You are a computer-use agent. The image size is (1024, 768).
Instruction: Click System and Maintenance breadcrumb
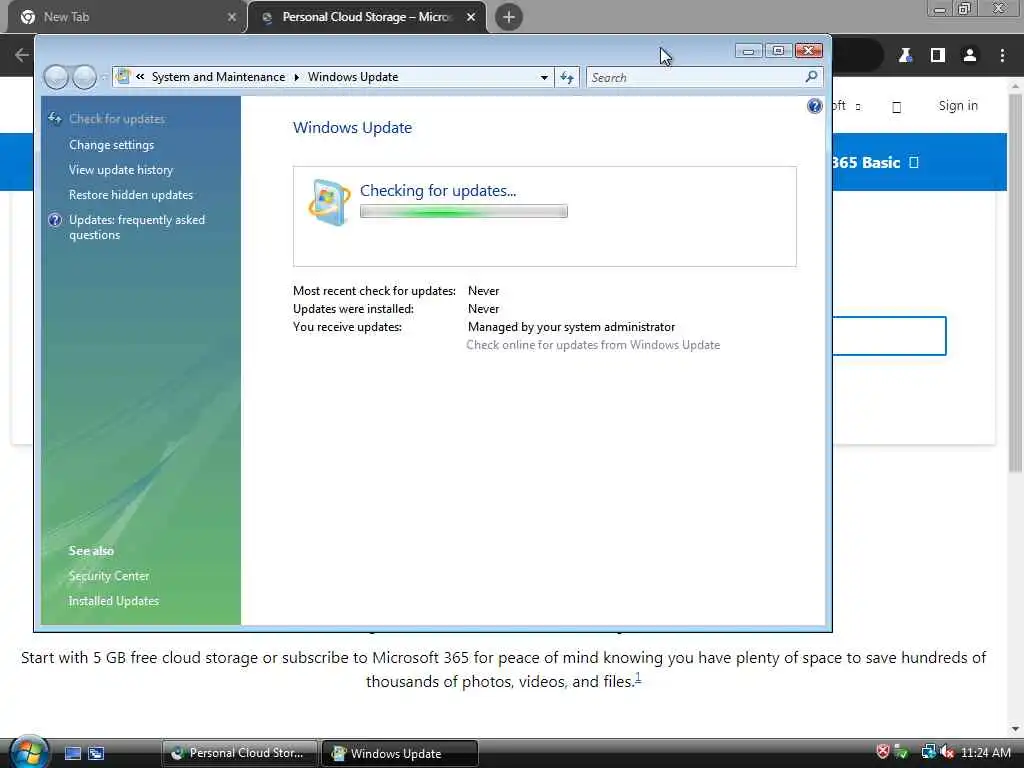pos(218,77)
